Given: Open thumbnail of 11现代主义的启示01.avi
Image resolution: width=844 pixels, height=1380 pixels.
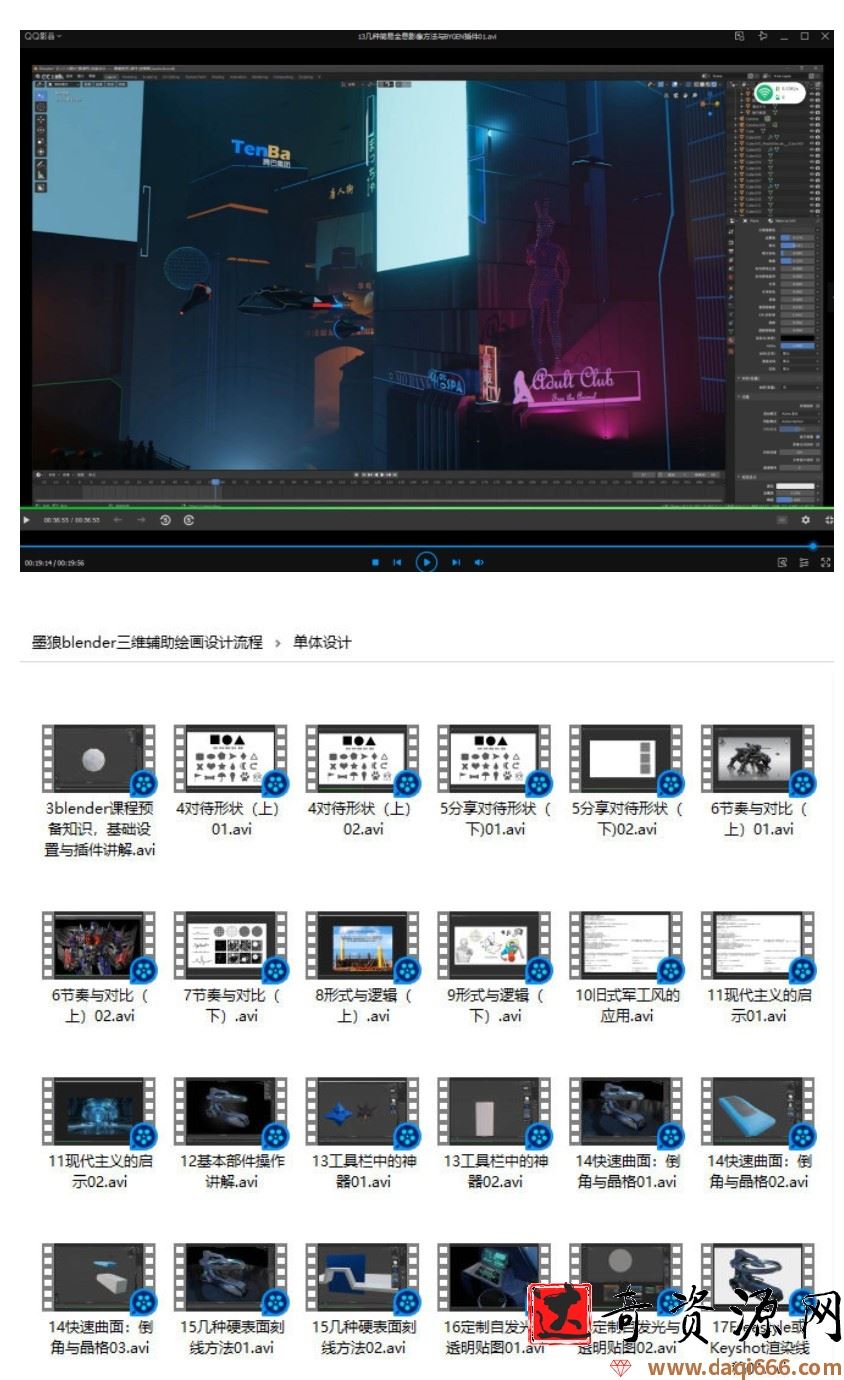Looking at the screenshot, I should [x=758, y=945].
